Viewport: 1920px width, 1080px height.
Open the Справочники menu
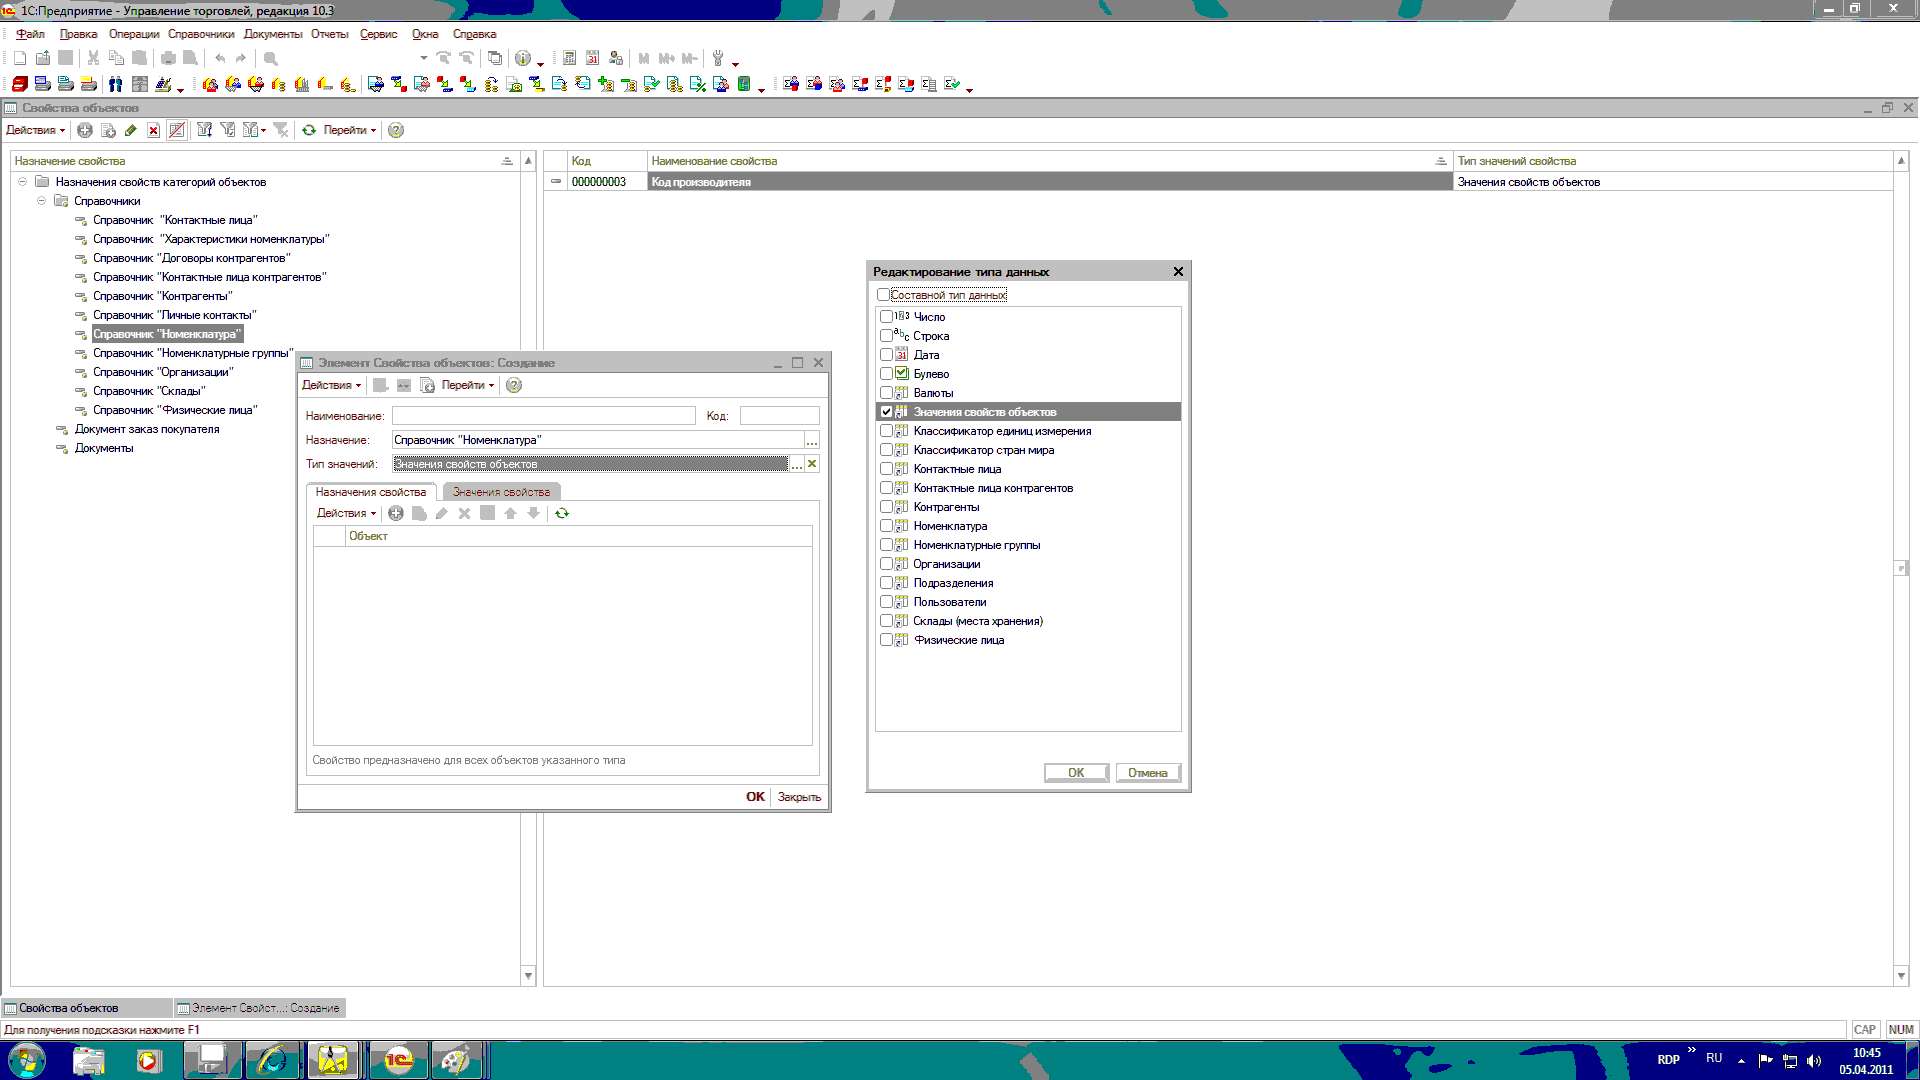pyautogui.click(x=201, y=34)
